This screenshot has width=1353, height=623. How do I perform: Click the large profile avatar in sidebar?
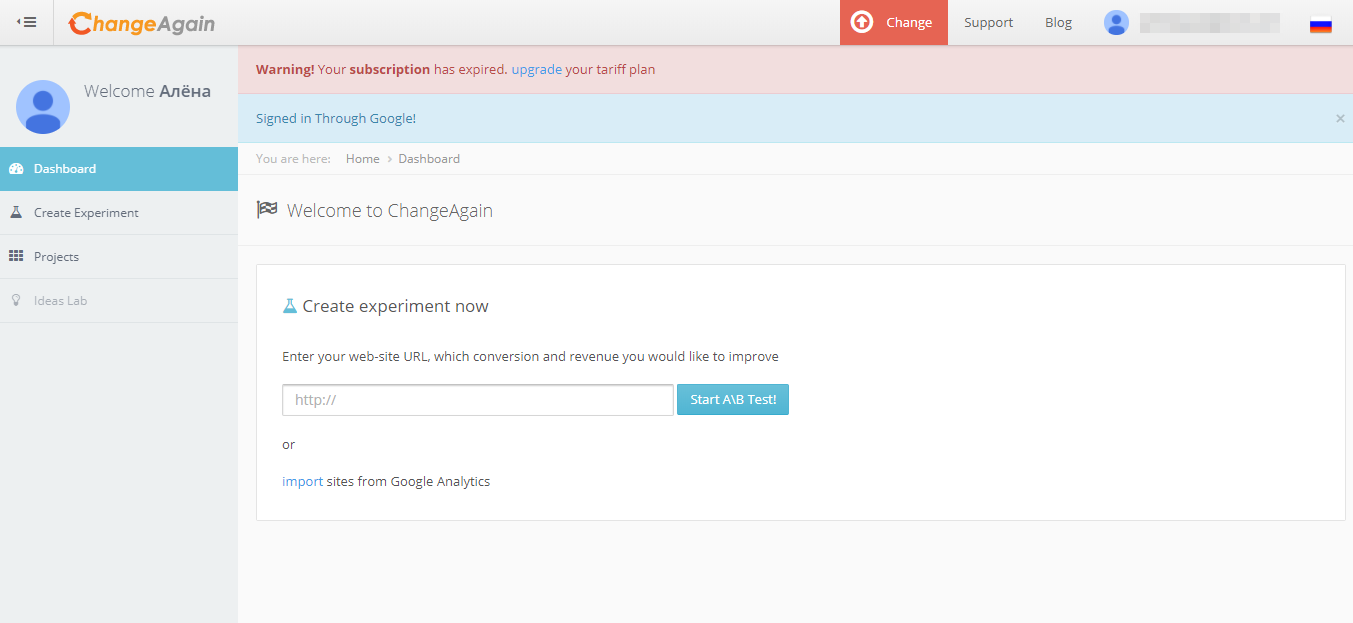tap(43, 107)
